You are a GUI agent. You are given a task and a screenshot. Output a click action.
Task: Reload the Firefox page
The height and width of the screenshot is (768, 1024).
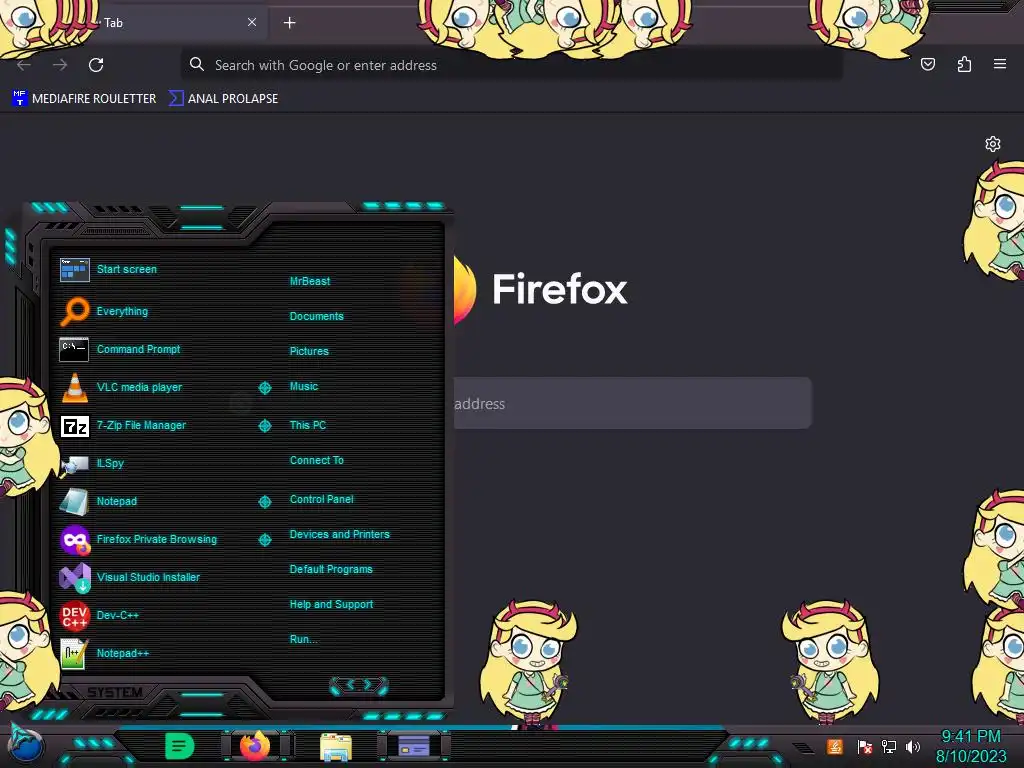click(x=96, y=65)
